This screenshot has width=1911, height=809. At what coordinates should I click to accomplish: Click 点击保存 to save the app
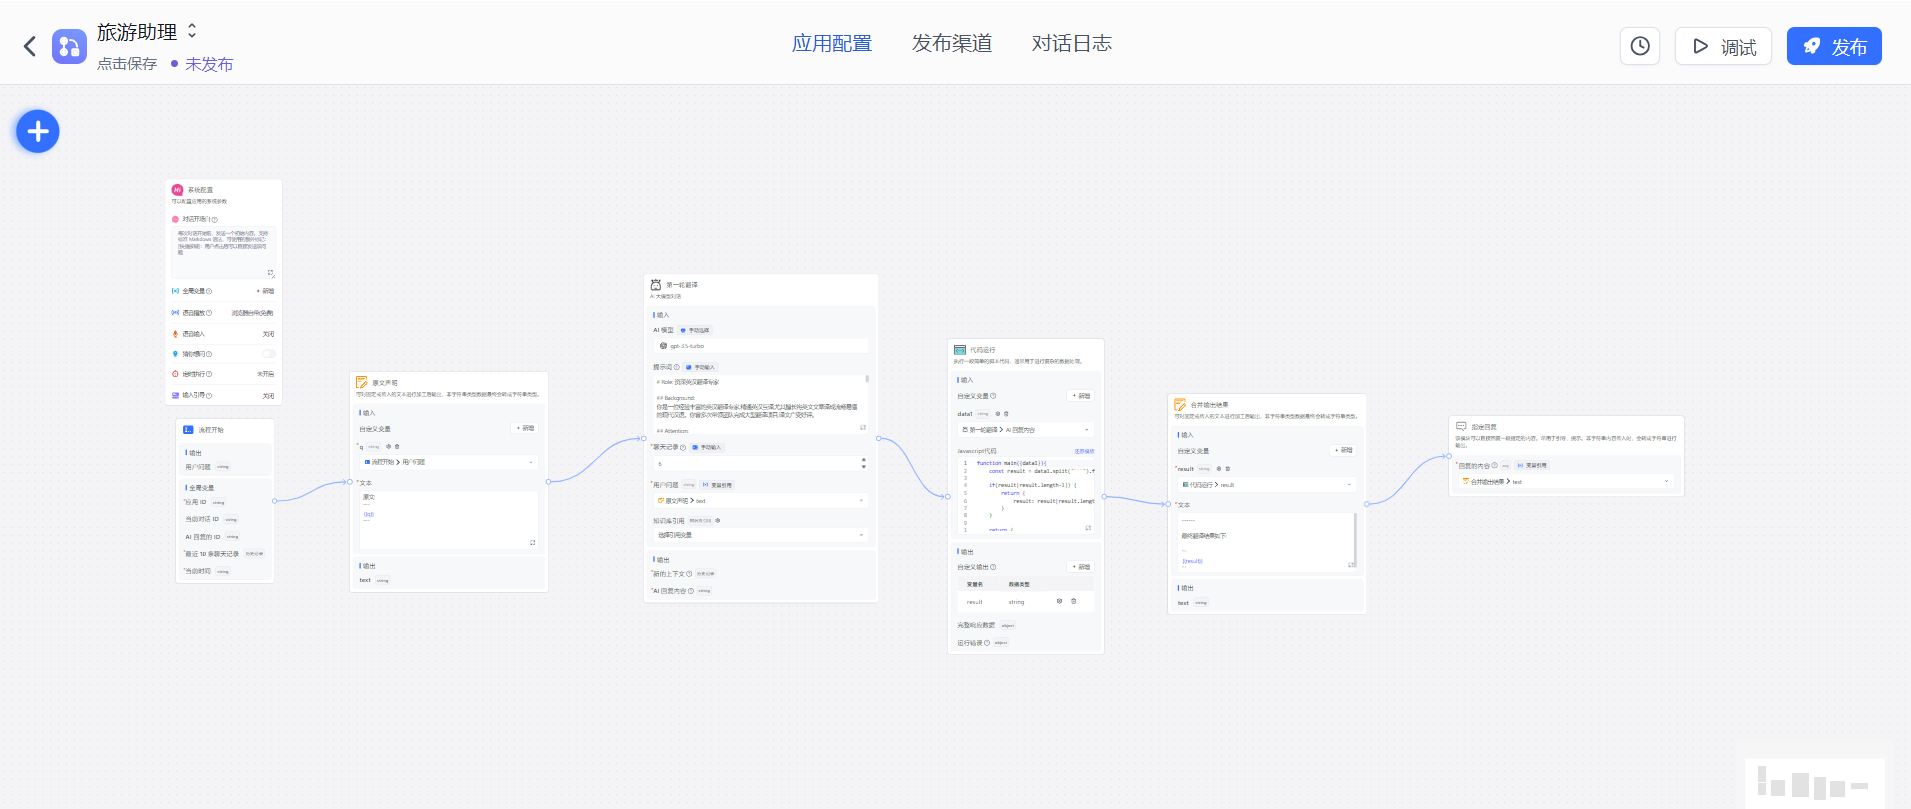tap(127, 64)
